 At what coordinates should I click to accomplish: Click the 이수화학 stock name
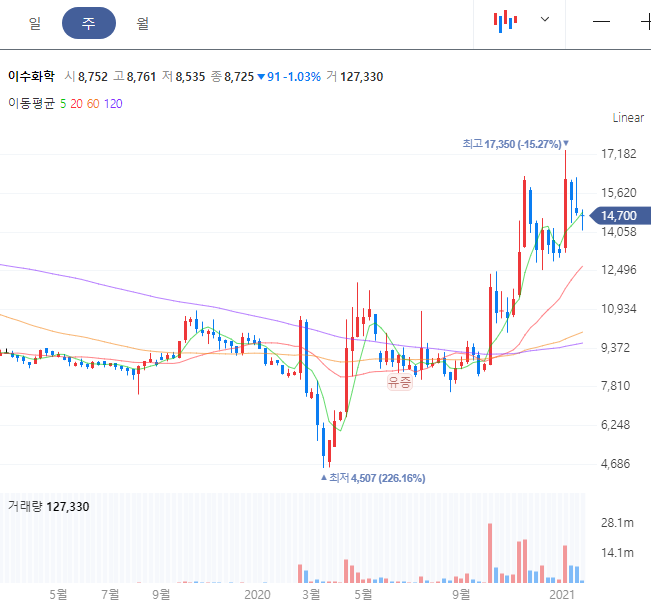[32, 76]
